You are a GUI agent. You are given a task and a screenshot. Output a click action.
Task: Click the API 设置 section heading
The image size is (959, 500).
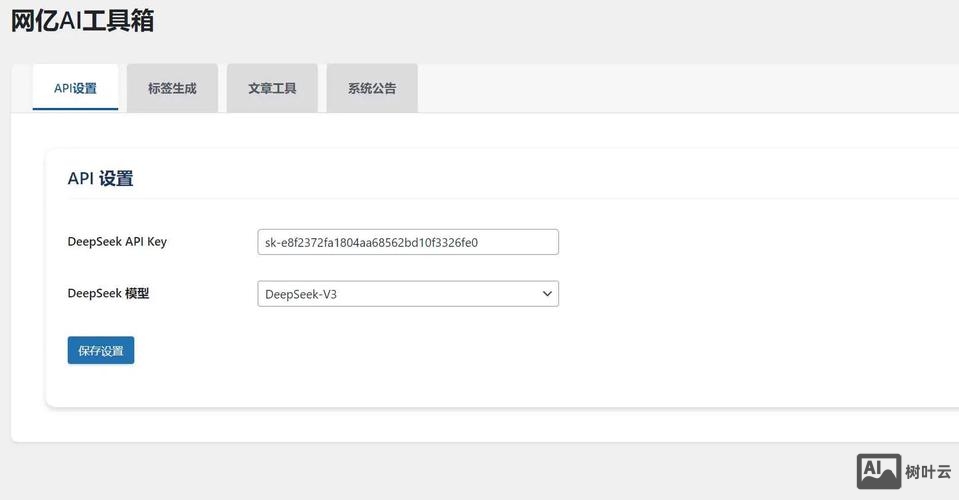point(100,178)
